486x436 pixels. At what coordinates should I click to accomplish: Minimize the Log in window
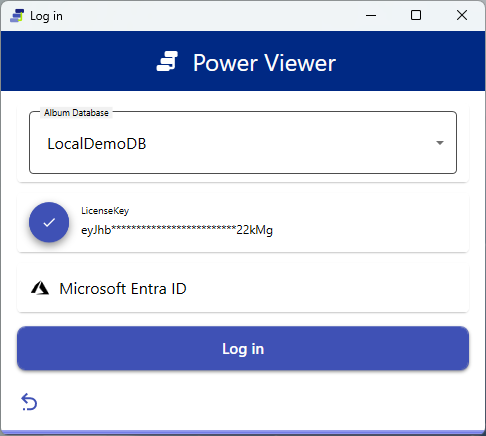click(x=371, y=15)
